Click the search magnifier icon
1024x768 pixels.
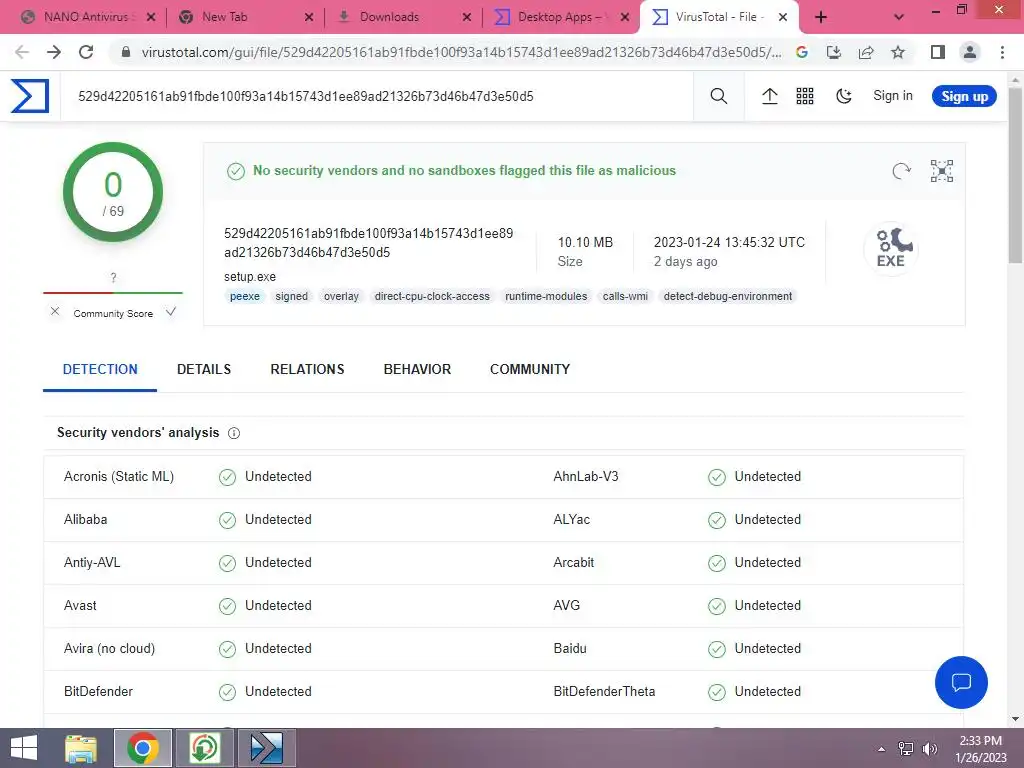click(x=718, y=96)
